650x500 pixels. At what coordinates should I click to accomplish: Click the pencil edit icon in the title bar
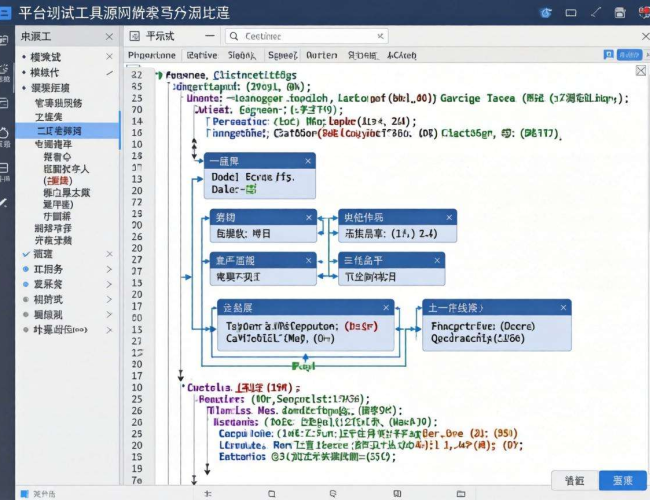pos(596,12)
